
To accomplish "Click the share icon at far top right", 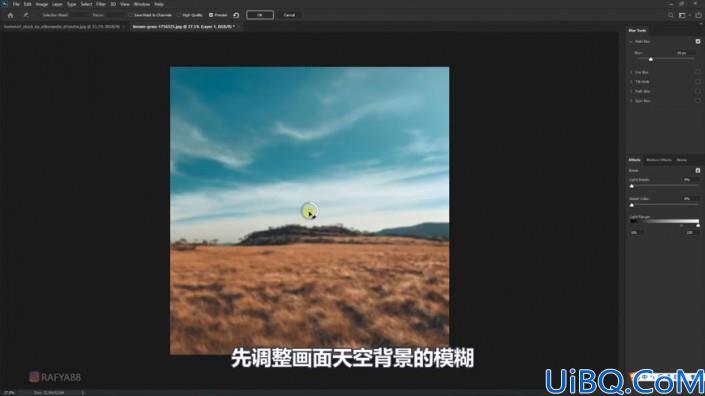I will point(698,15).
